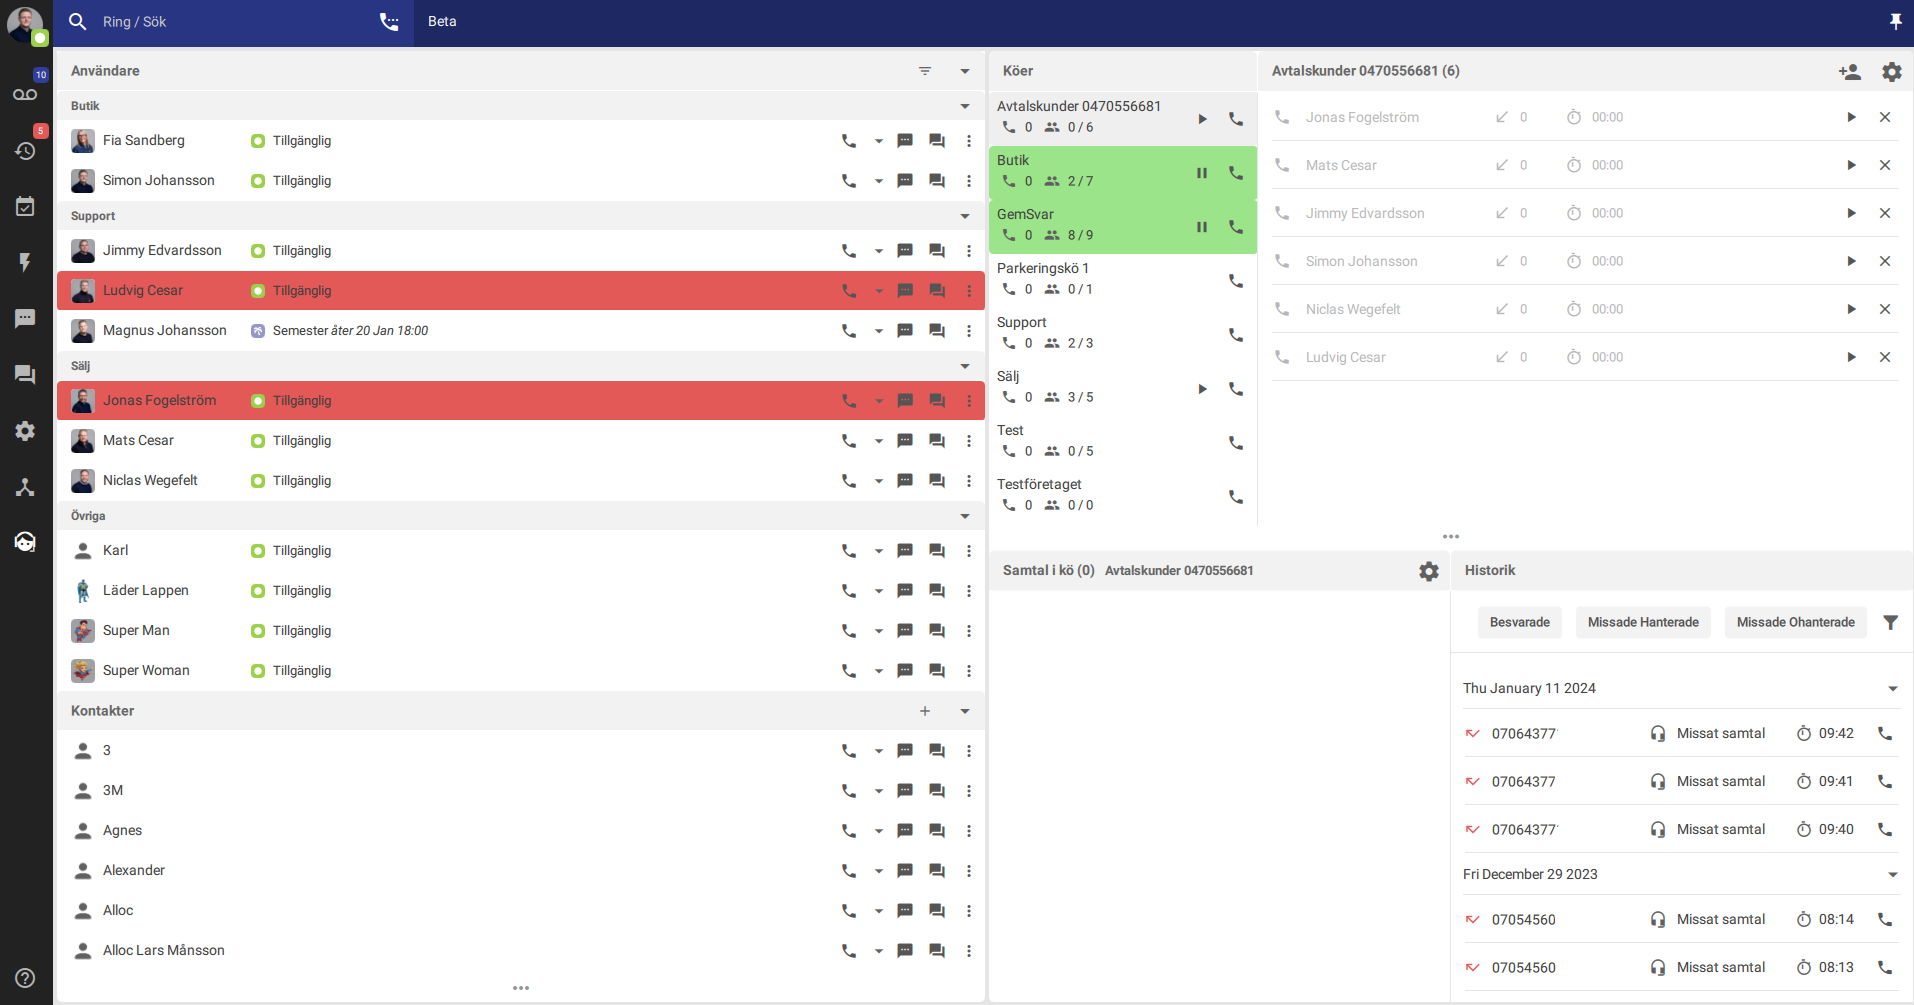The width and height of the screenshot is (1914, 1005).
Task: Open chat with Jimmy Edvardsson
Action: (905, 251)
